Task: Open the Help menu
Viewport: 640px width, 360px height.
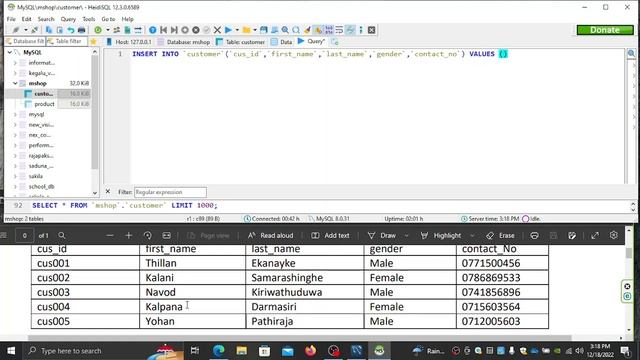Action: point(127,19)
